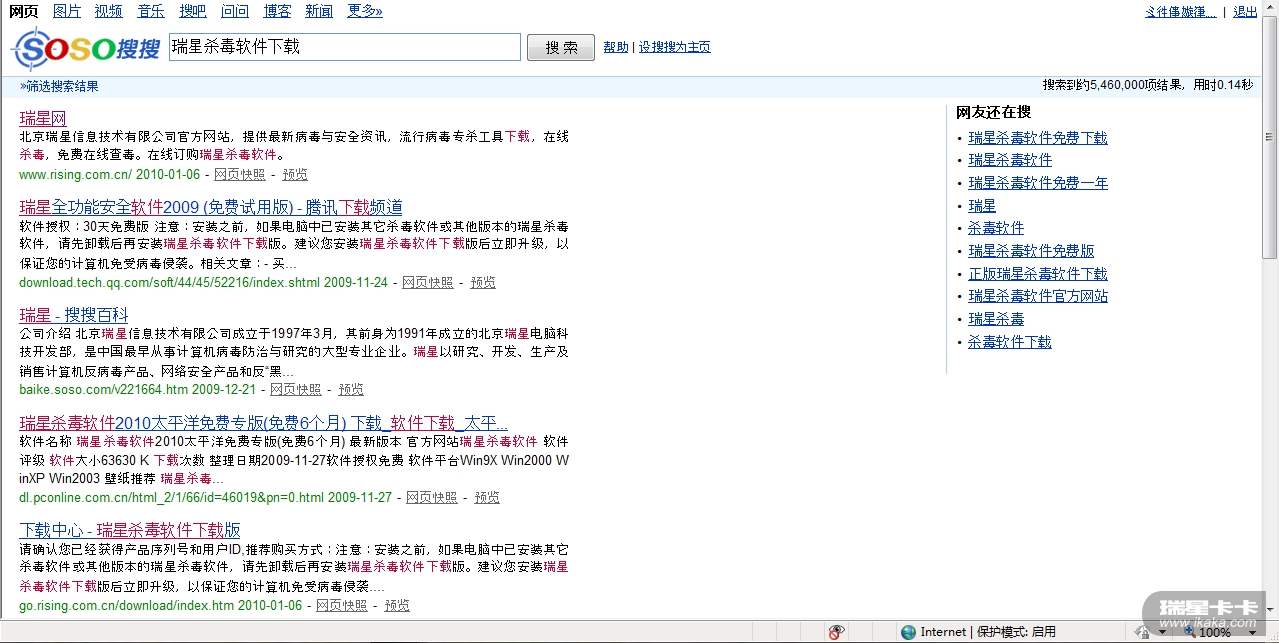This screenshot has width=1279, height=643.
Task: Click 预览 for go.rising.com.cn result
Action: [x=397, y=605]
